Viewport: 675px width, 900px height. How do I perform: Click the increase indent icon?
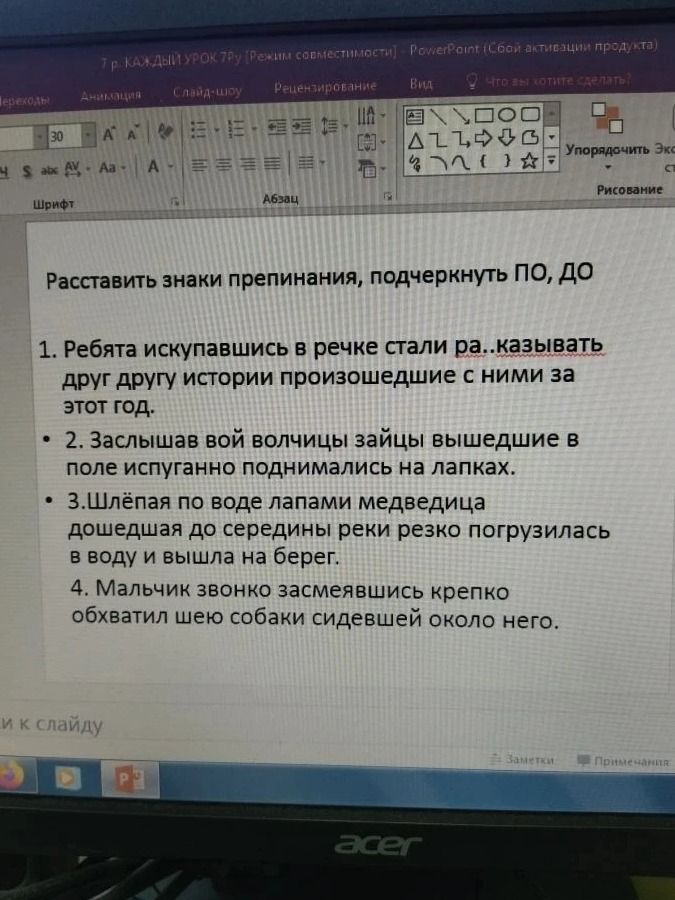301,127
